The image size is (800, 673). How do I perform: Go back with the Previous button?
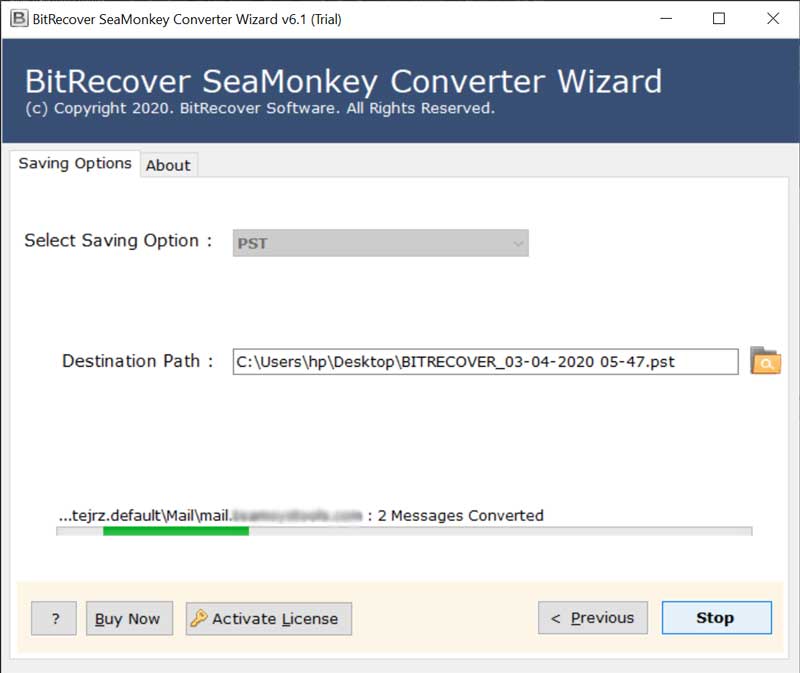(593, 617)
